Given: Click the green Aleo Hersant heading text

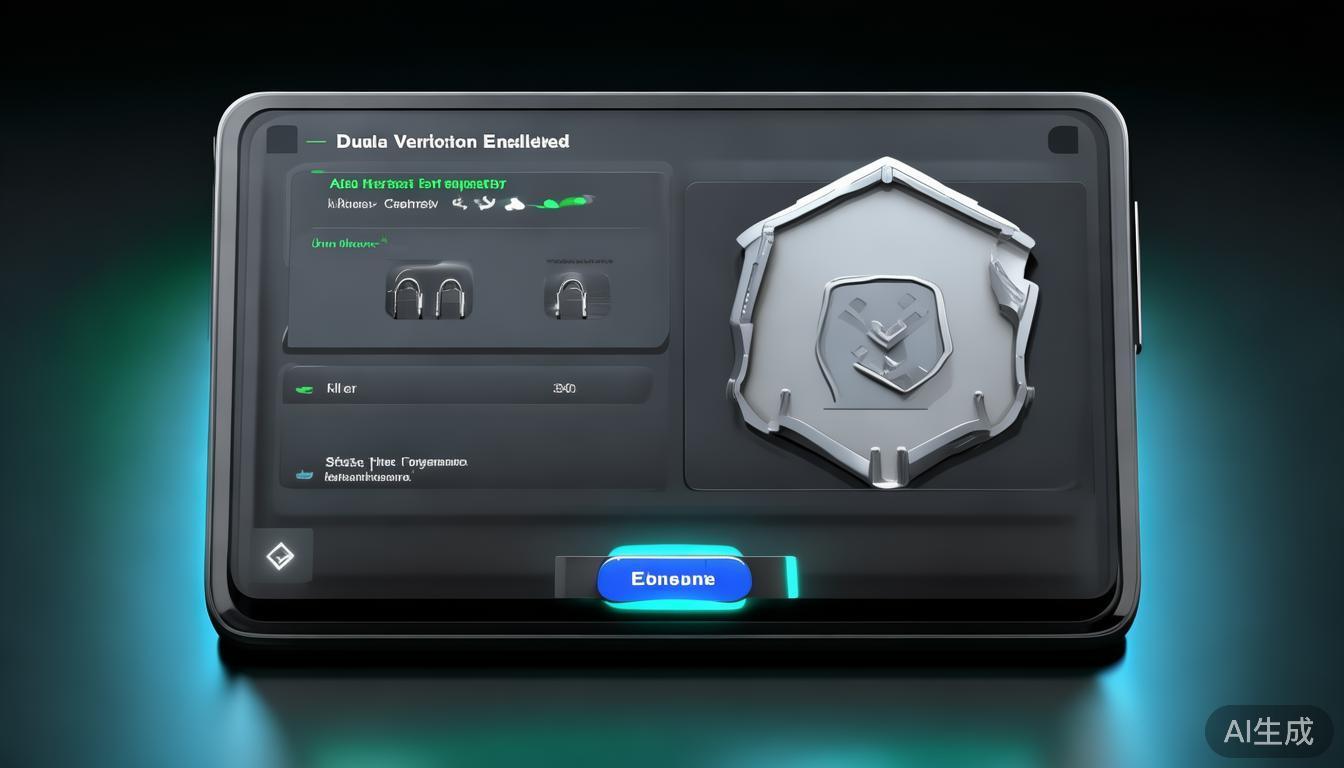Looking at the screenshot, I should 417,184.
